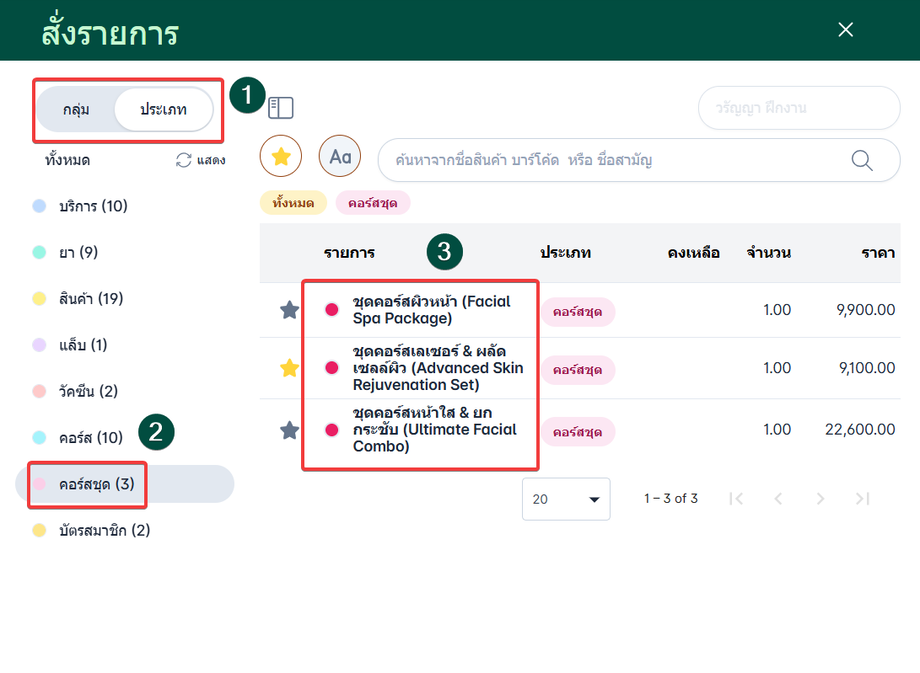This screenshot has height=673, width=920.
Task: Click the คงเหลือ column header
Action: (x=694, y=253)
